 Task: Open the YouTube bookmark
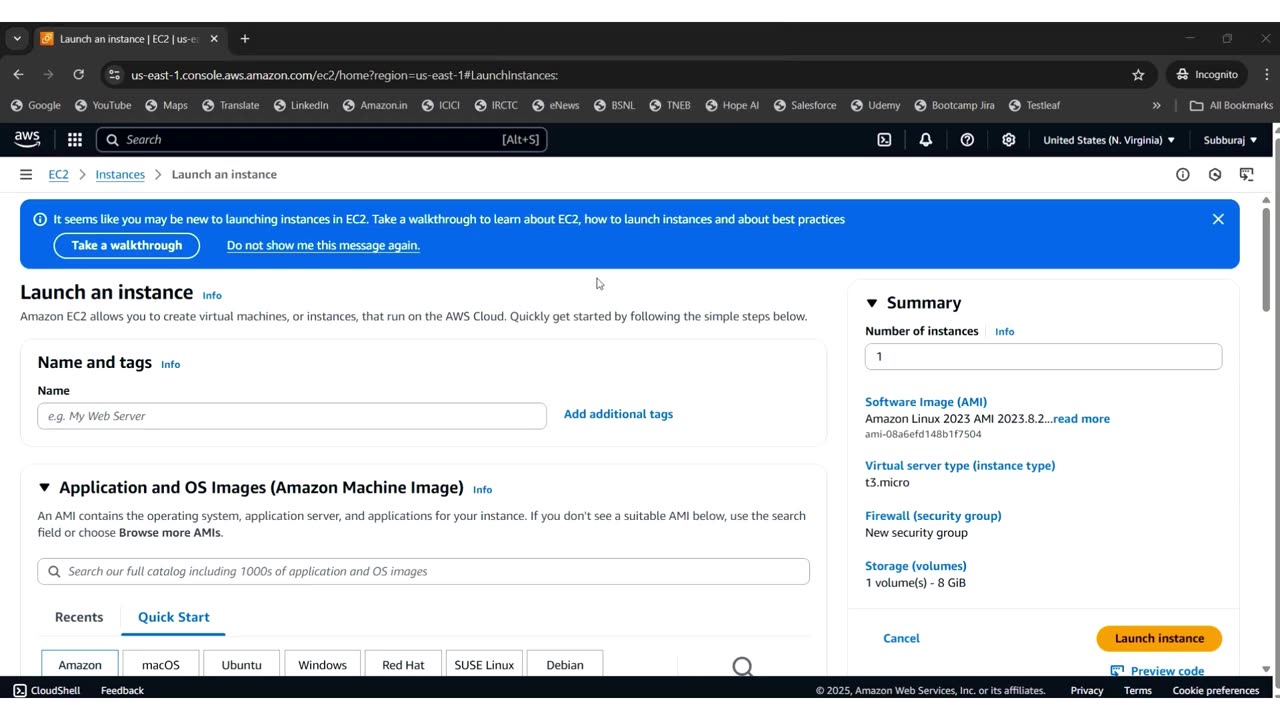coord(103,105)
